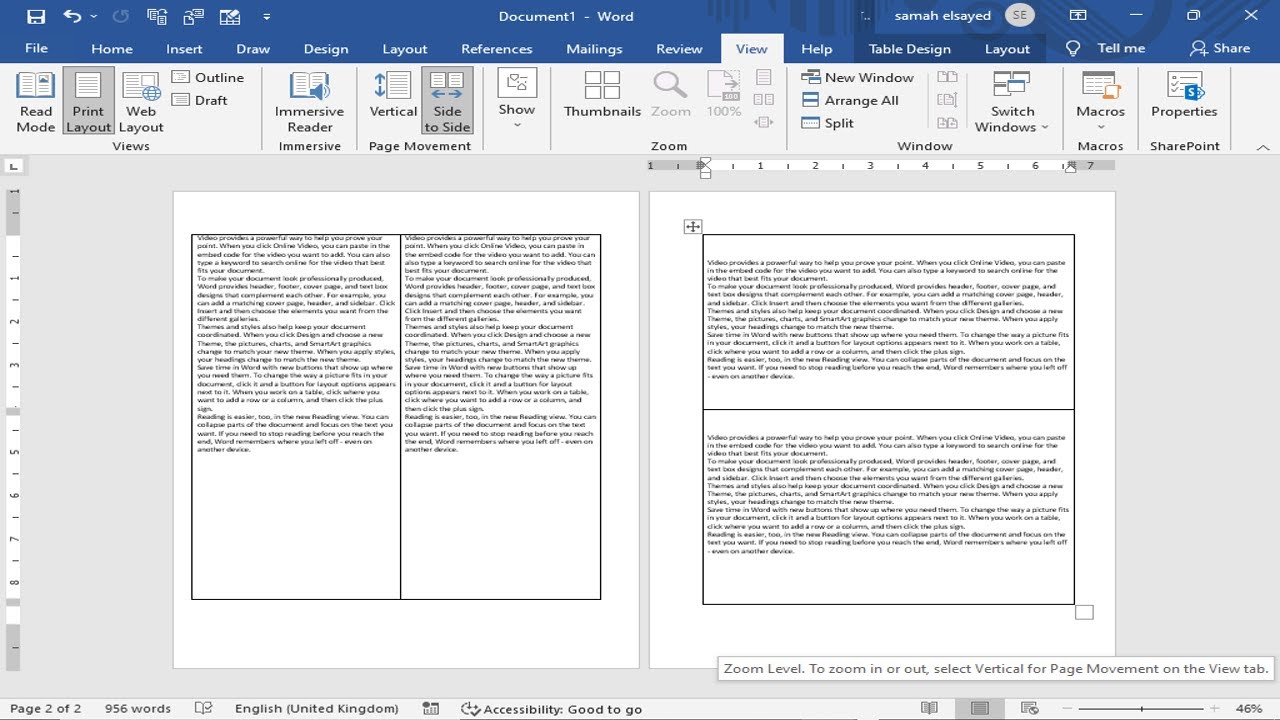
Task: Switch to Read Mode view
Action: click(36, 101)
